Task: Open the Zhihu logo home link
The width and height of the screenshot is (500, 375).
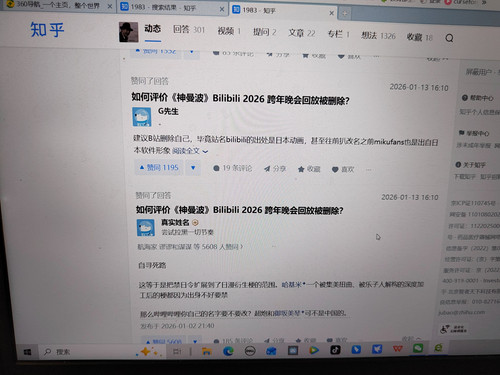Action: (47, 29)
